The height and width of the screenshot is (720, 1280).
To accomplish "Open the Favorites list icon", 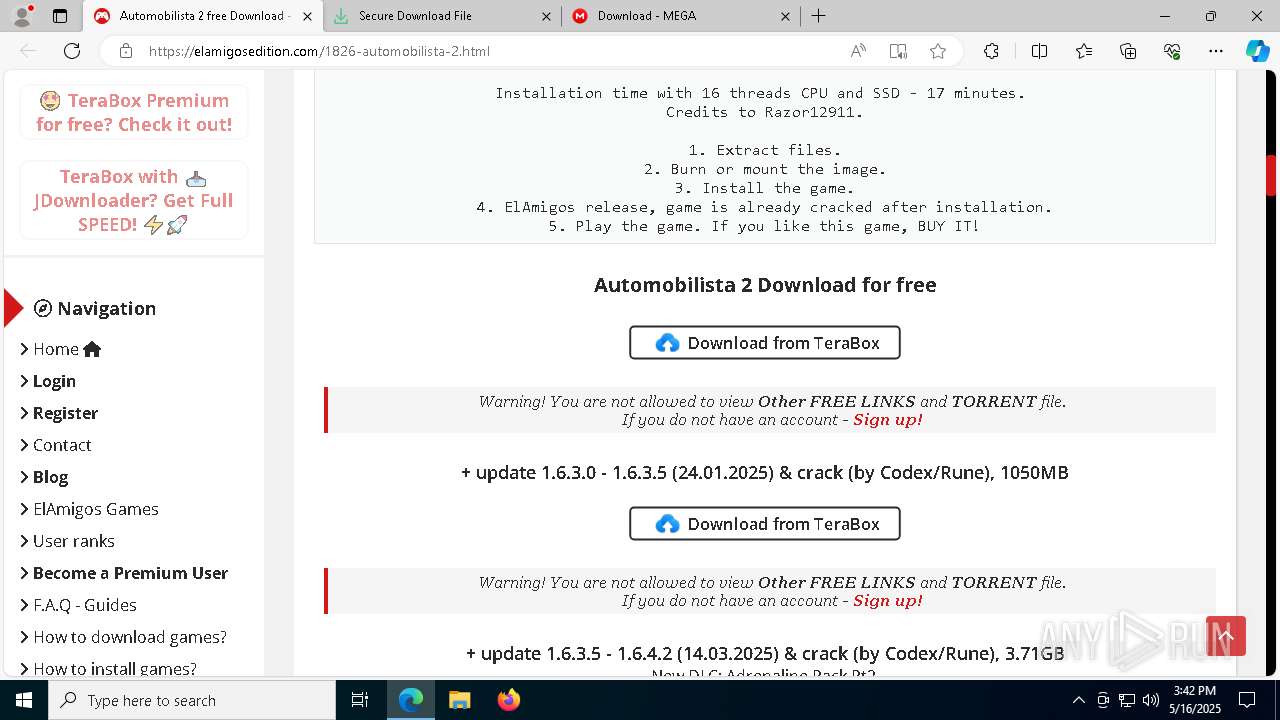I will coord(1084,51).
